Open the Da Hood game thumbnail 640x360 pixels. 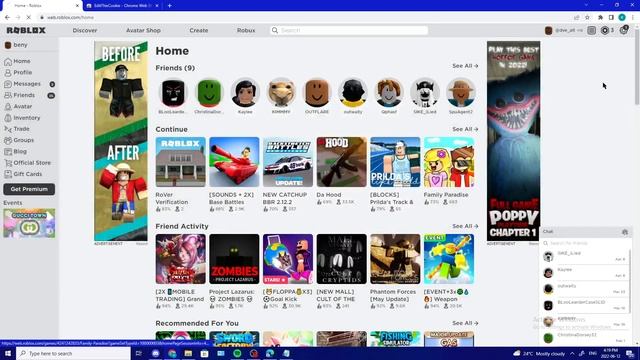tap(341, 162)
